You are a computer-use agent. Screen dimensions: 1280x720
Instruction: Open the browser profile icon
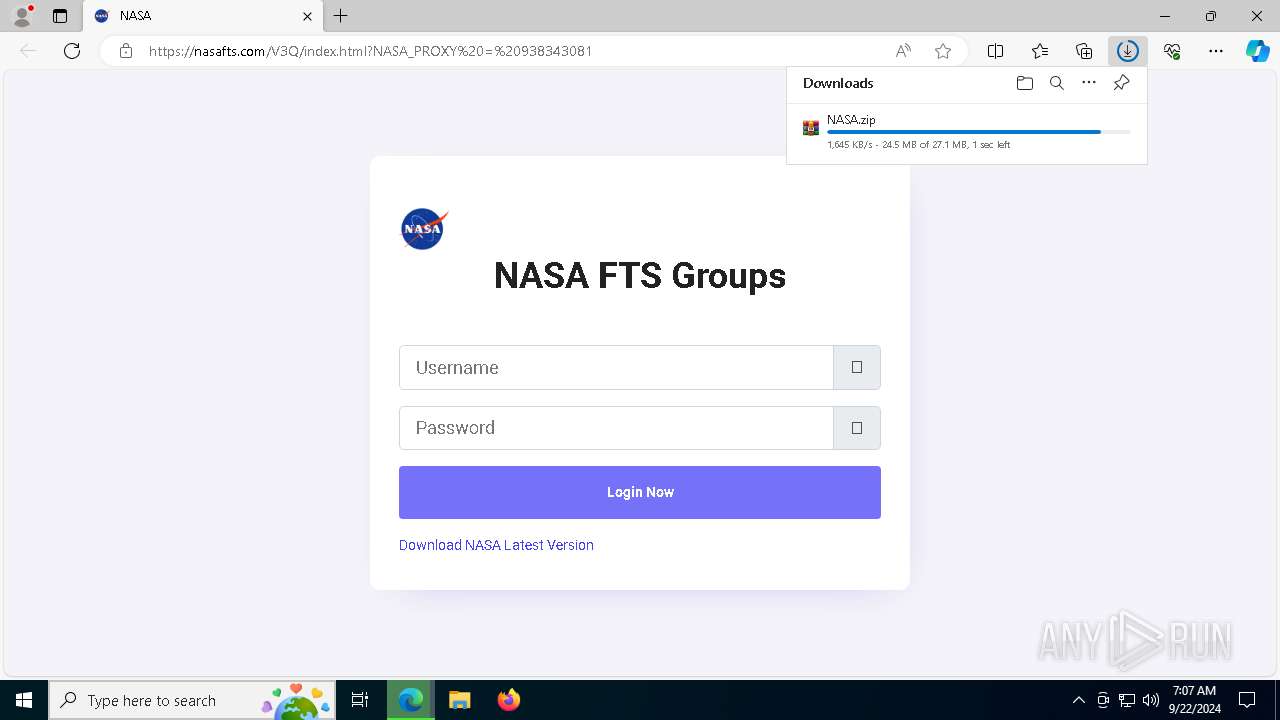tap(22, 16)
